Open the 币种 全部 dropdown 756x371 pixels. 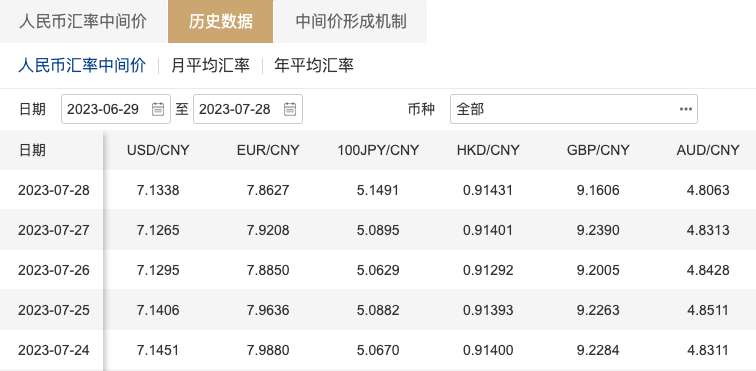tap(574, 109)
